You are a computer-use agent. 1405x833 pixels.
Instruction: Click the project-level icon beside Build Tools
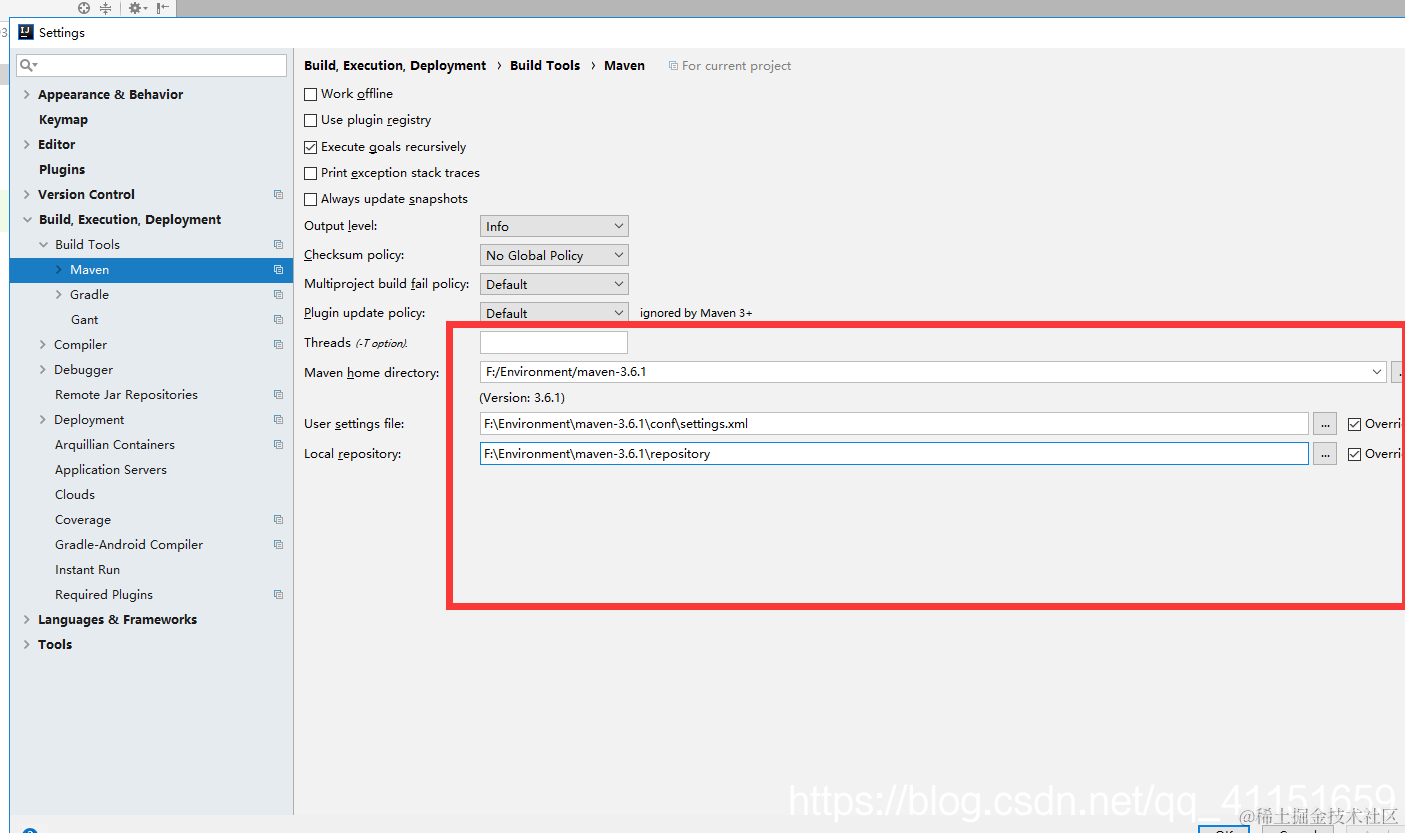pos(278,245)
